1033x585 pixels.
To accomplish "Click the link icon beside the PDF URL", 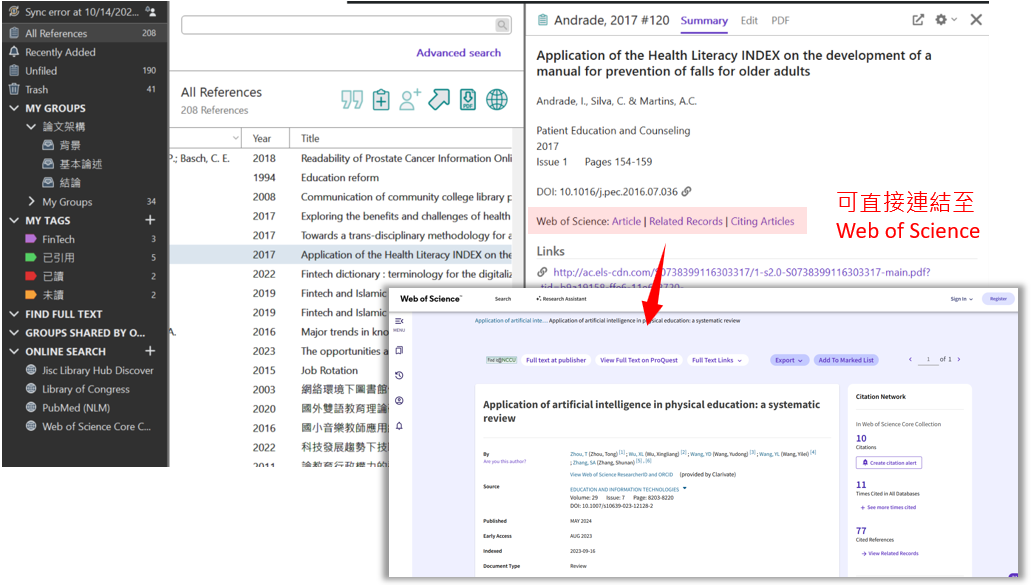I will [542, 271].
